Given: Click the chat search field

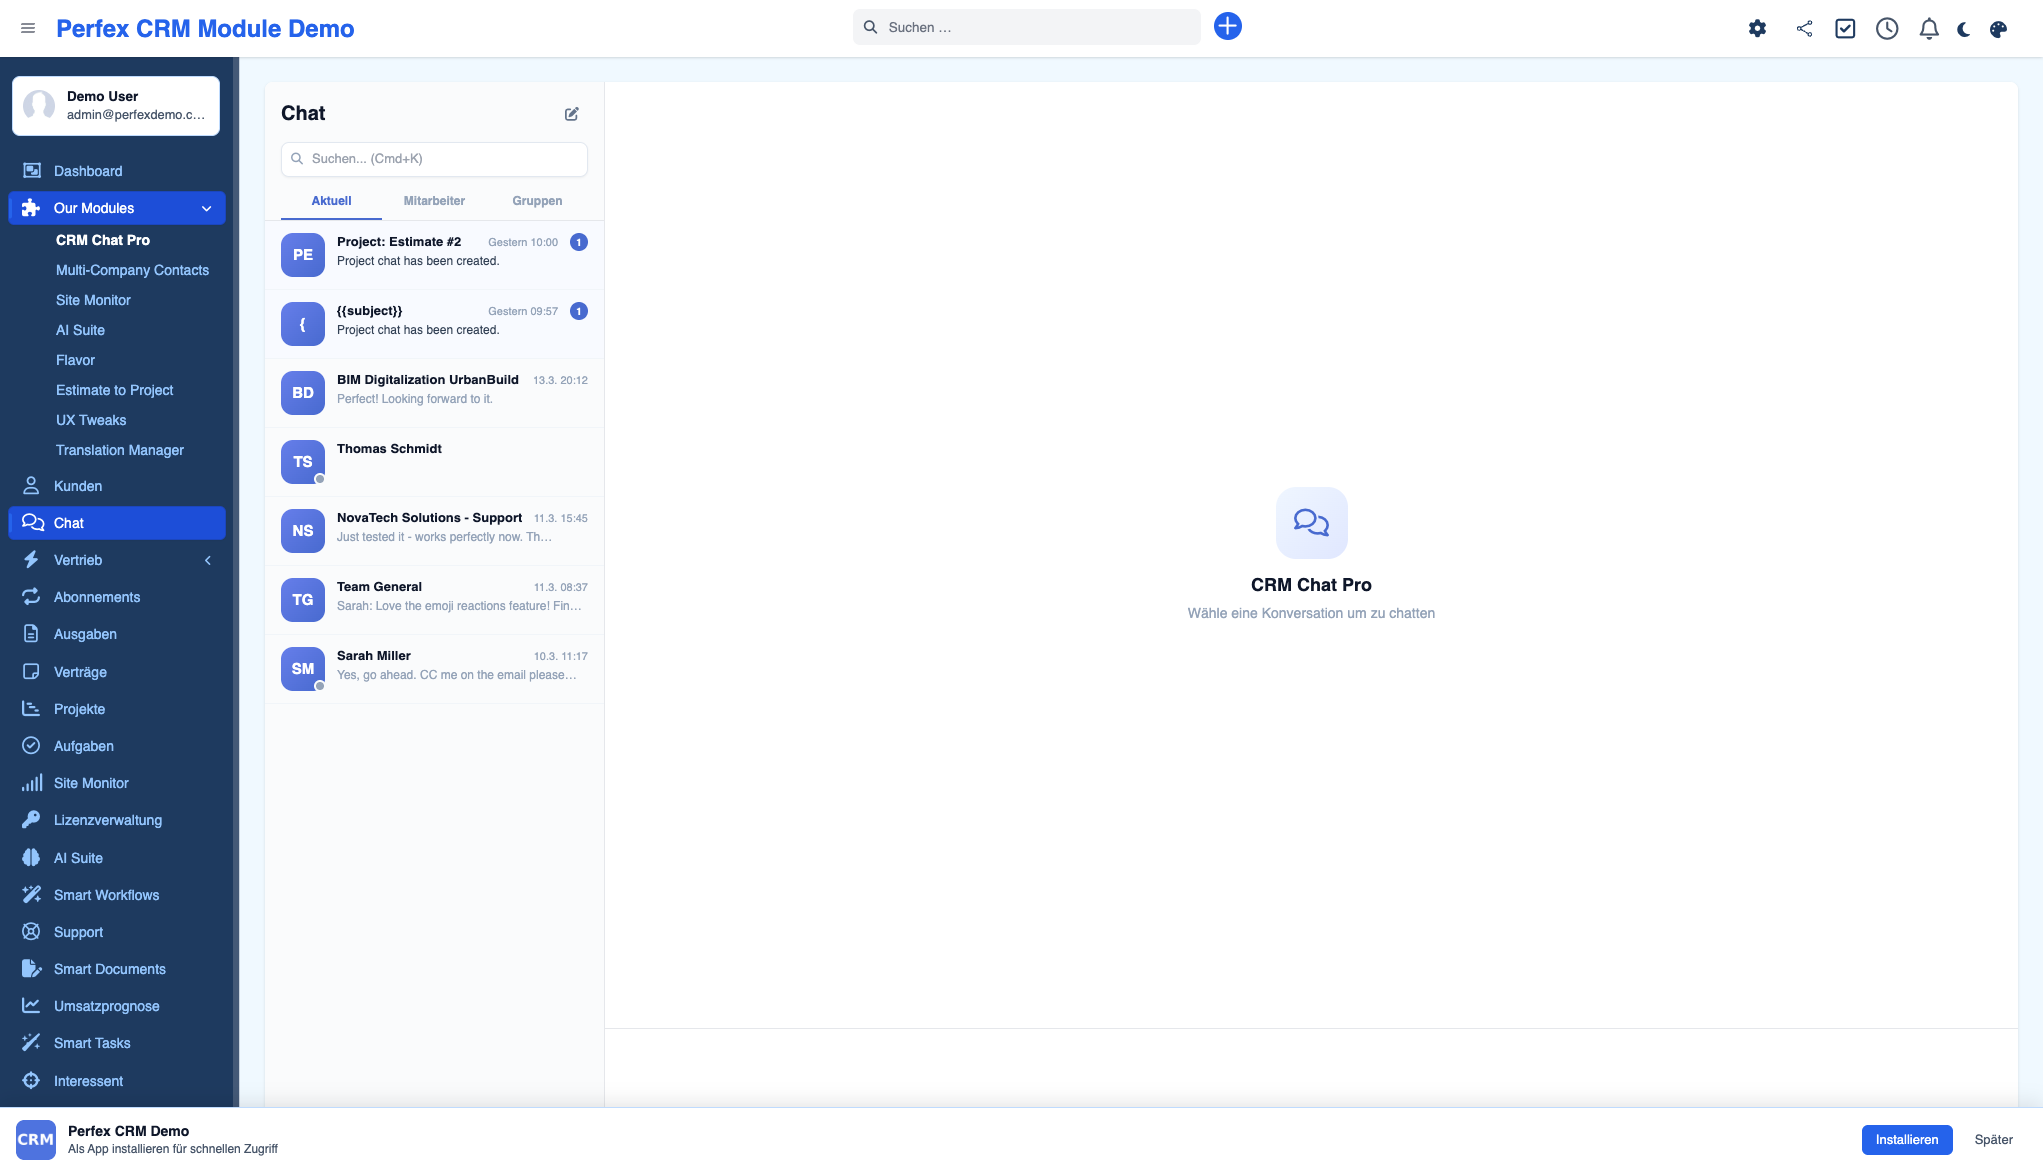Looking at the screenshot, I should [x=434, y=159].
